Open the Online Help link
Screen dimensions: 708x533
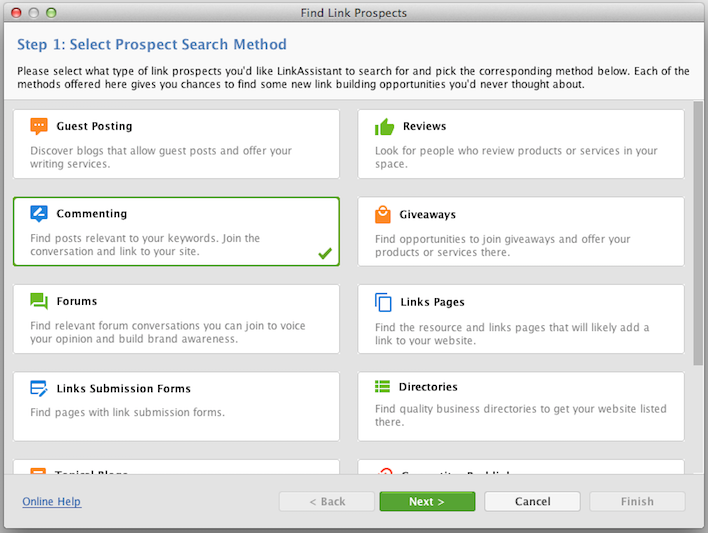click(x=51, y=501)
